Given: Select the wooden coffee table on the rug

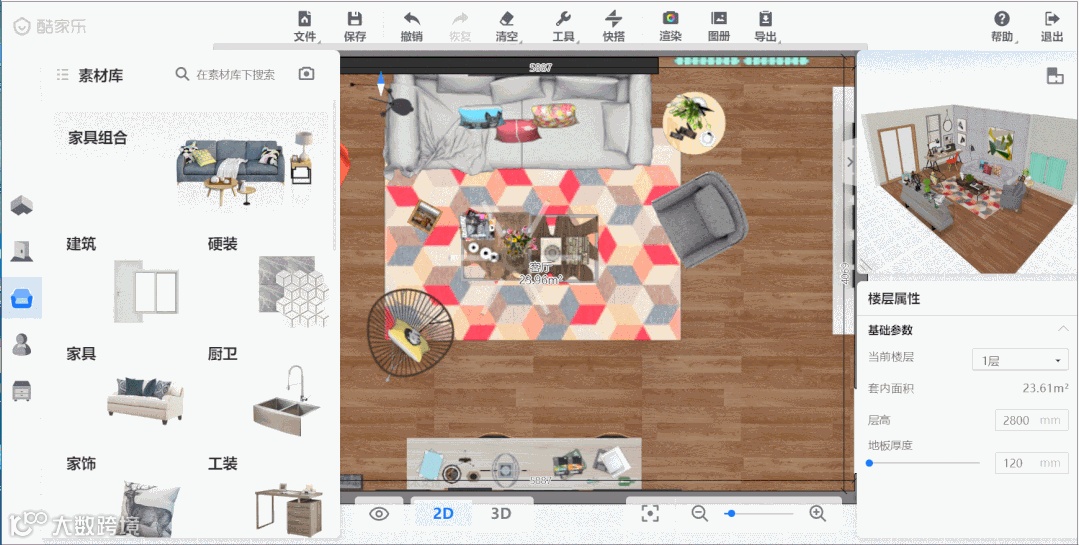Looking at the screenshot, I should pyautogui.click(x=530, y=246).
